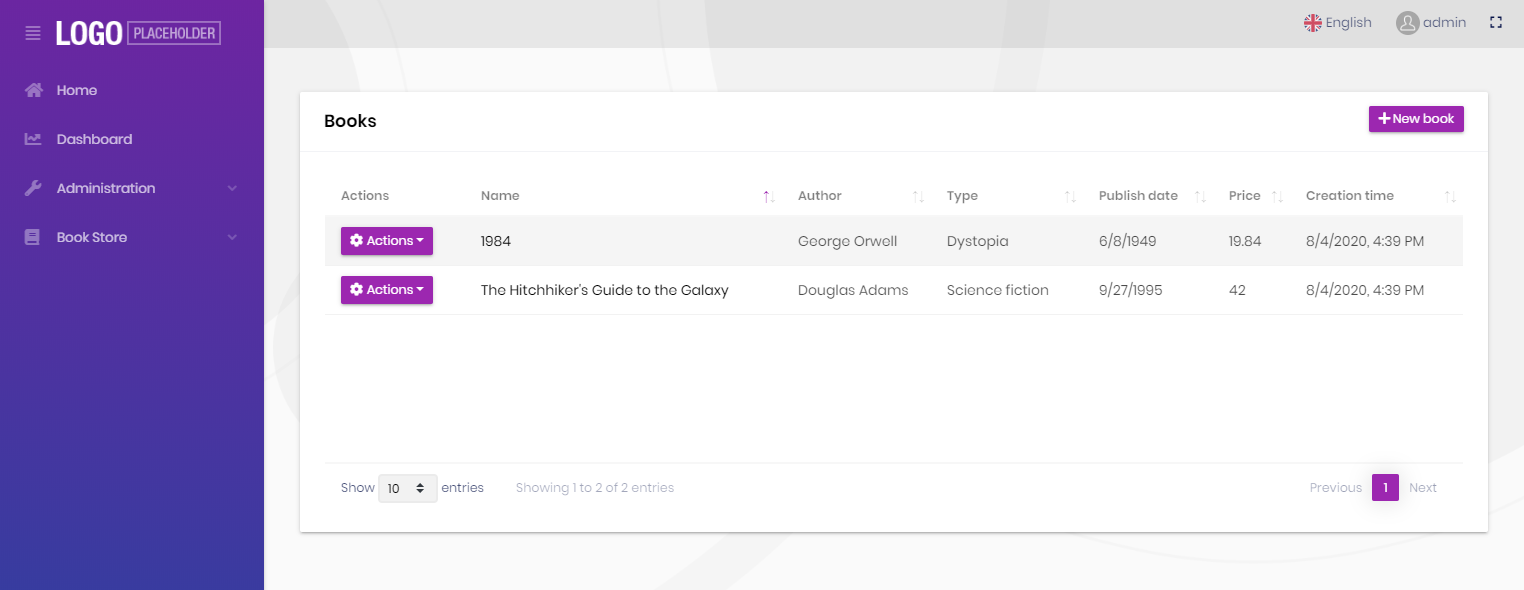Open the English language dropdown

pos(1337,22)
